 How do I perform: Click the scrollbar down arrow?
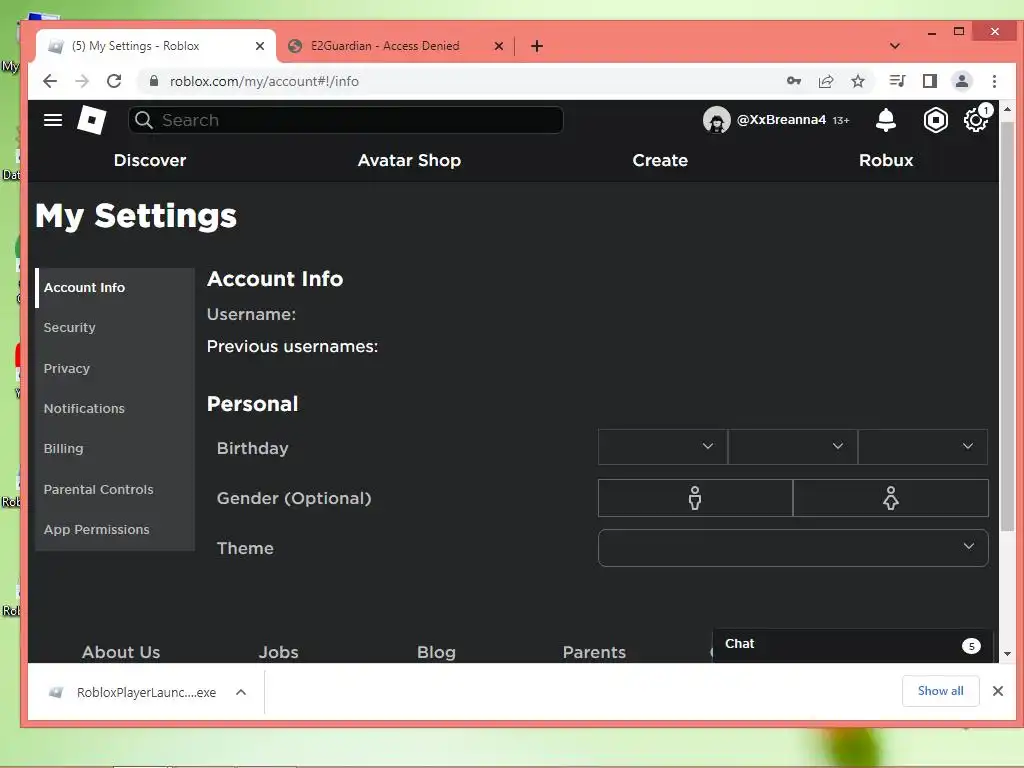(1008, 654)
